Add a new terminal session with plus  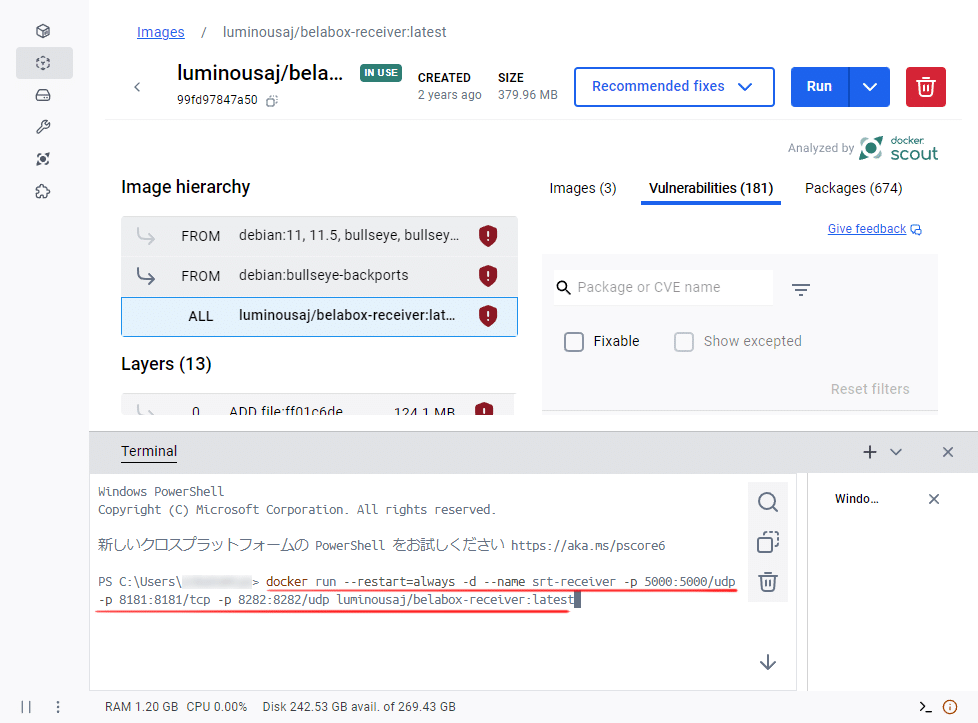pyautogui.click(x=869, y=452)
